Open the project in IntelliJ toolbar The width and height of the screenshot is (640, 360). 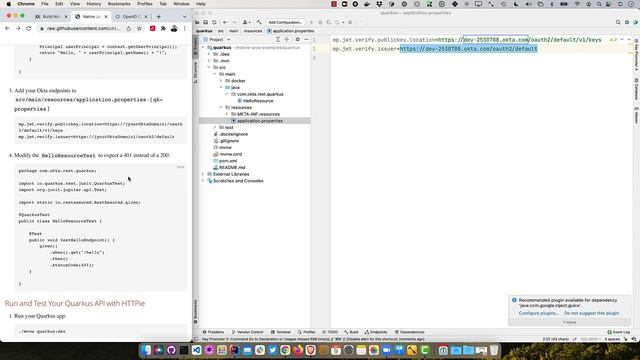tap(197, 22)
